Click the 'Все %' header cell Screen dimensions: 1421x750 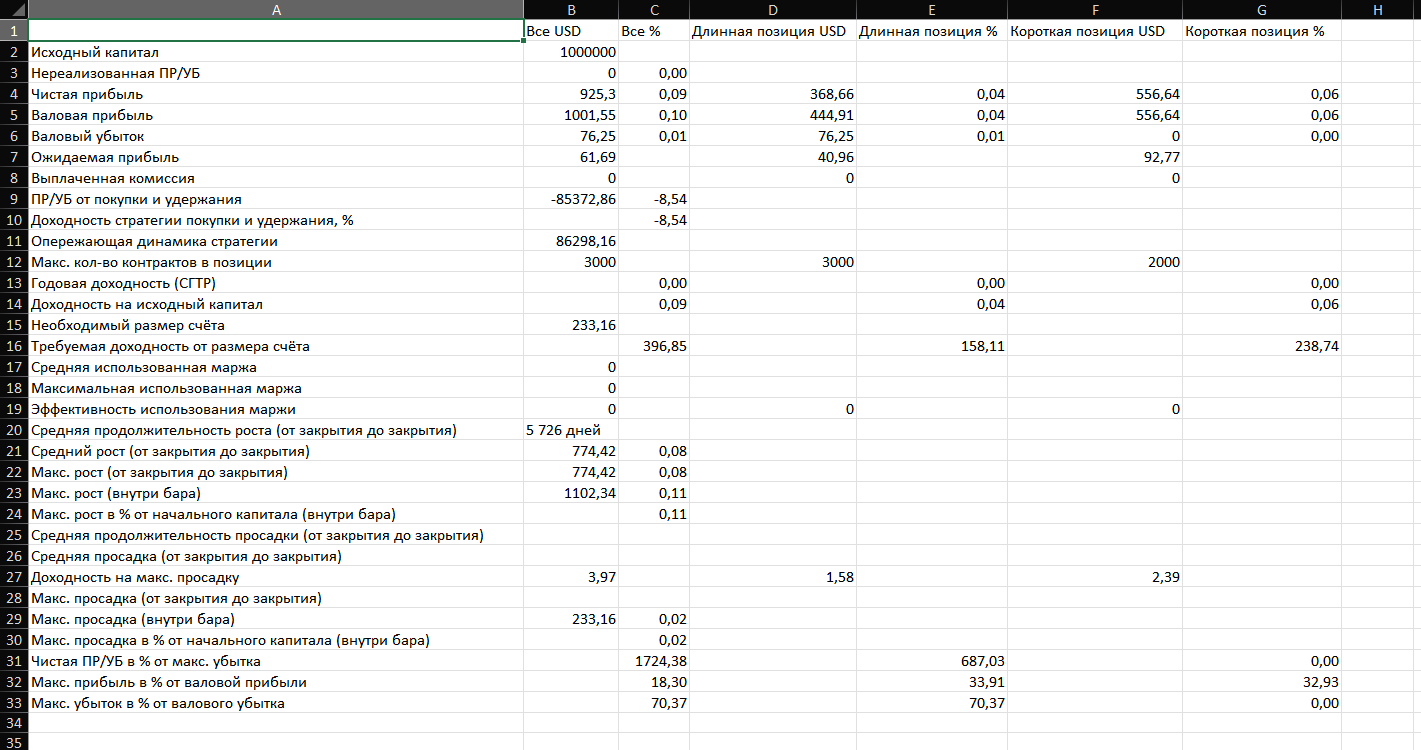point(654,31)
